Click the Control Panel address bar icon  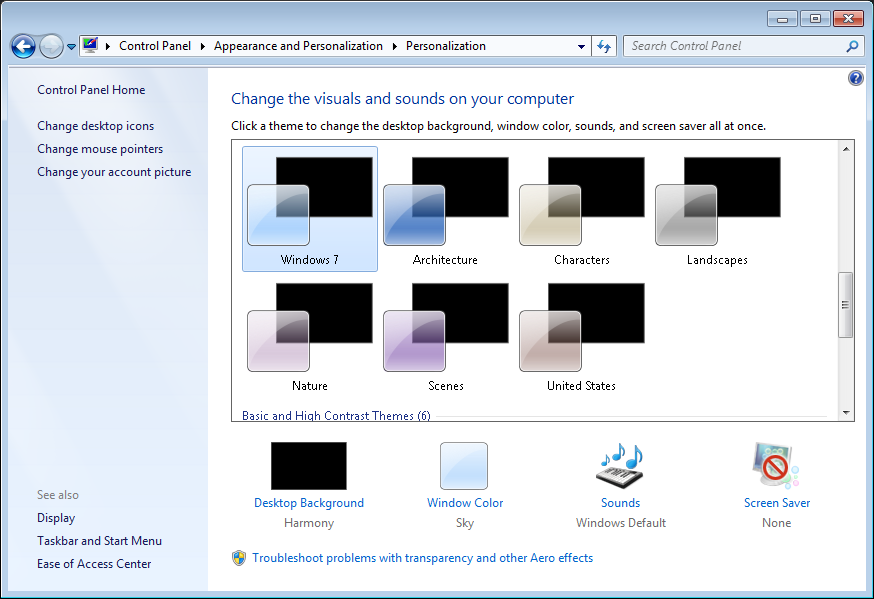[91, 46]
